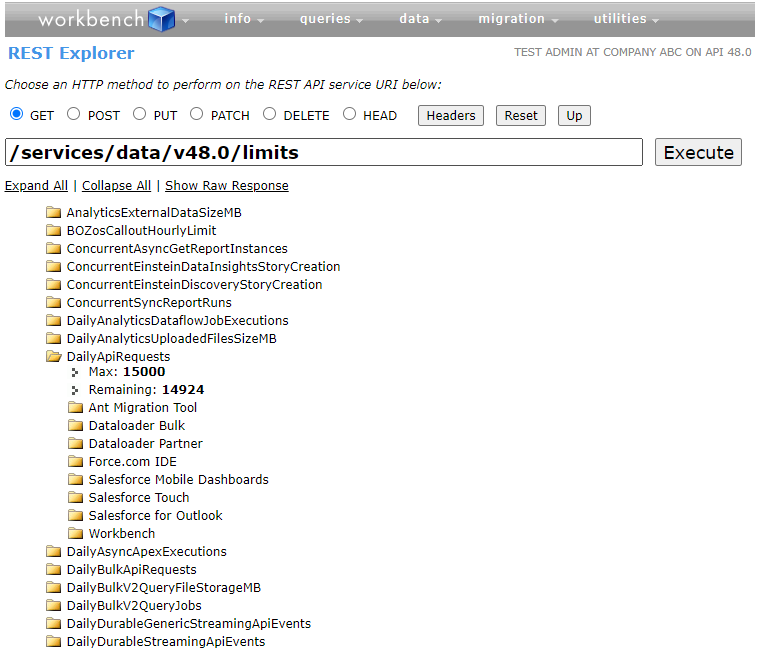The image size is (758, 648).
Task: Open the ConcurrentEinsteinDataInsightsStoryCreation folder icon
Action: [x=54, y=266]
